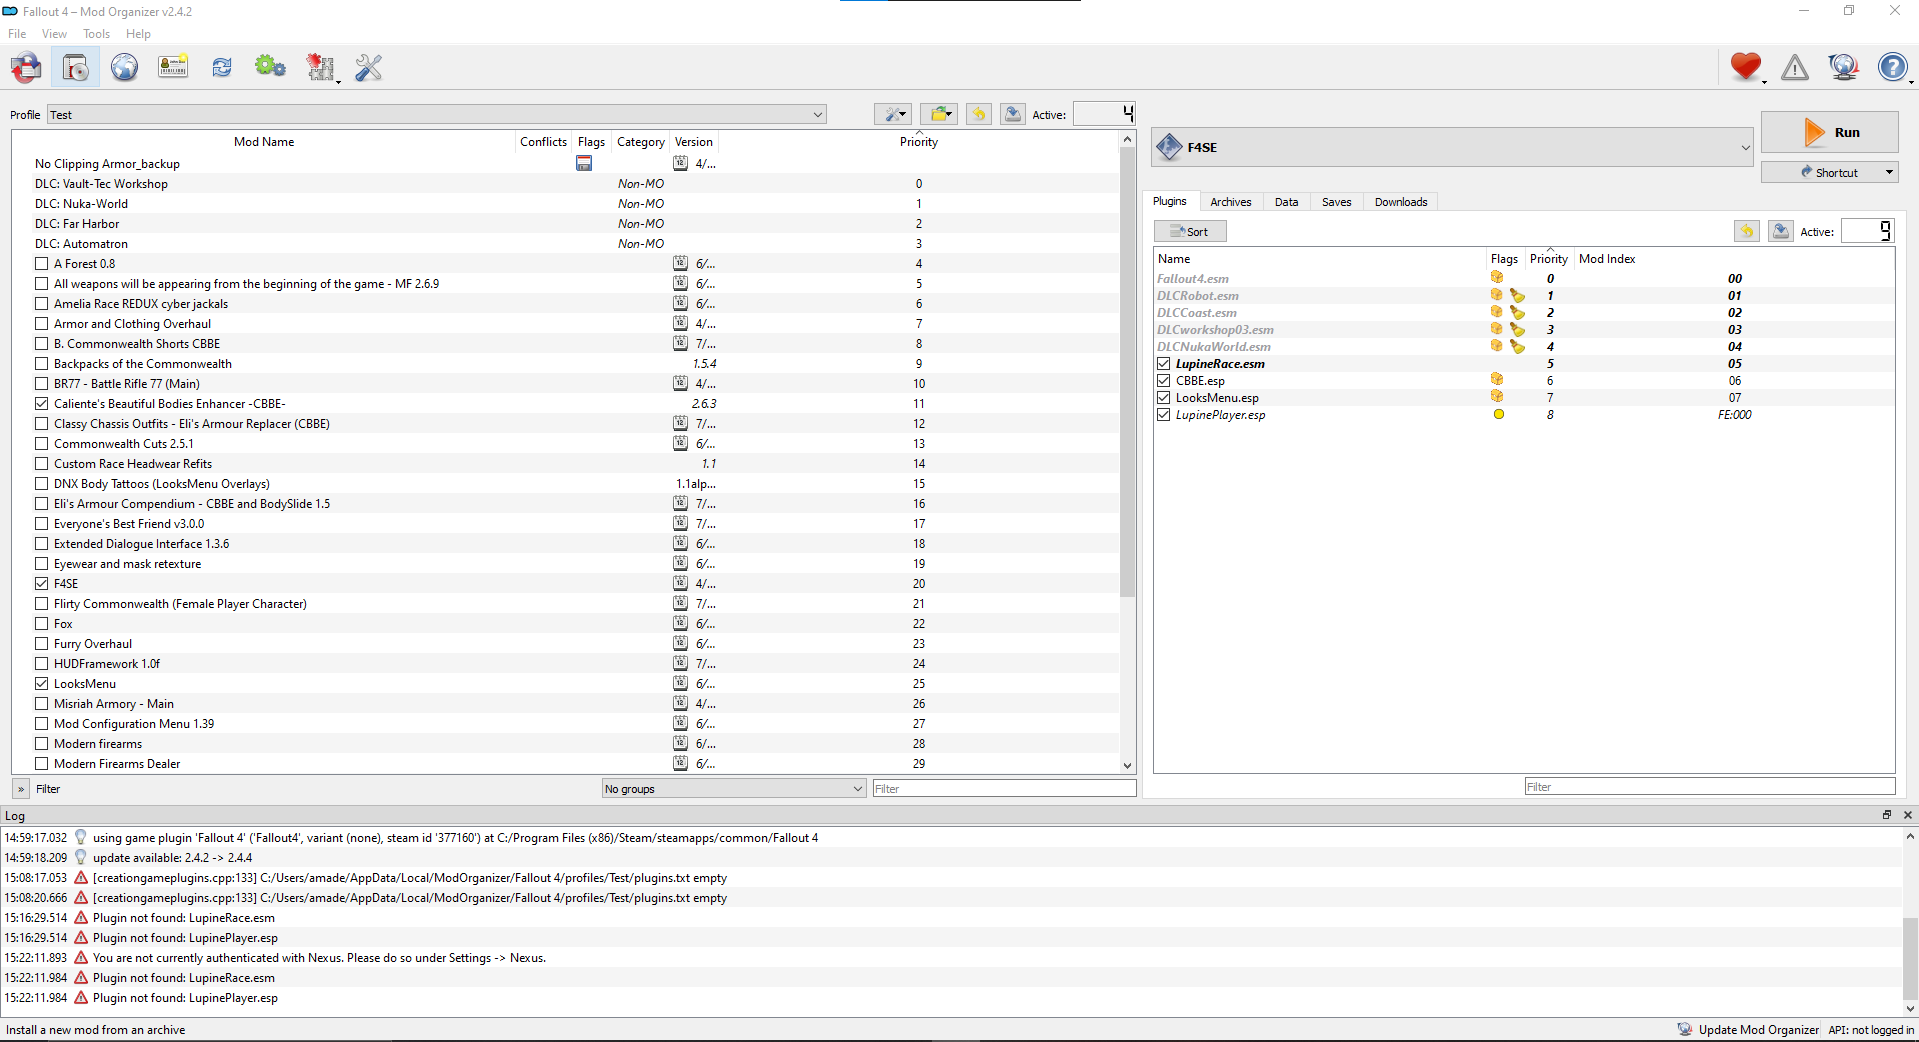Sort mods by Mod Name column
The width and height of the screenshot is (1919, 1042).
(264, 141)
